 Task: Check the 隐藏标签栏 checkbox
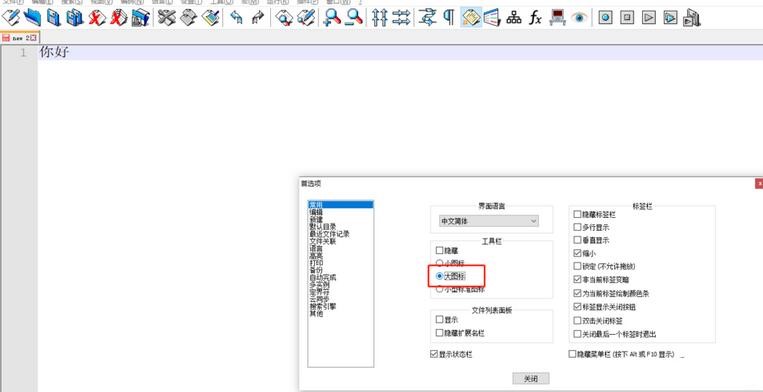[578, 214]
